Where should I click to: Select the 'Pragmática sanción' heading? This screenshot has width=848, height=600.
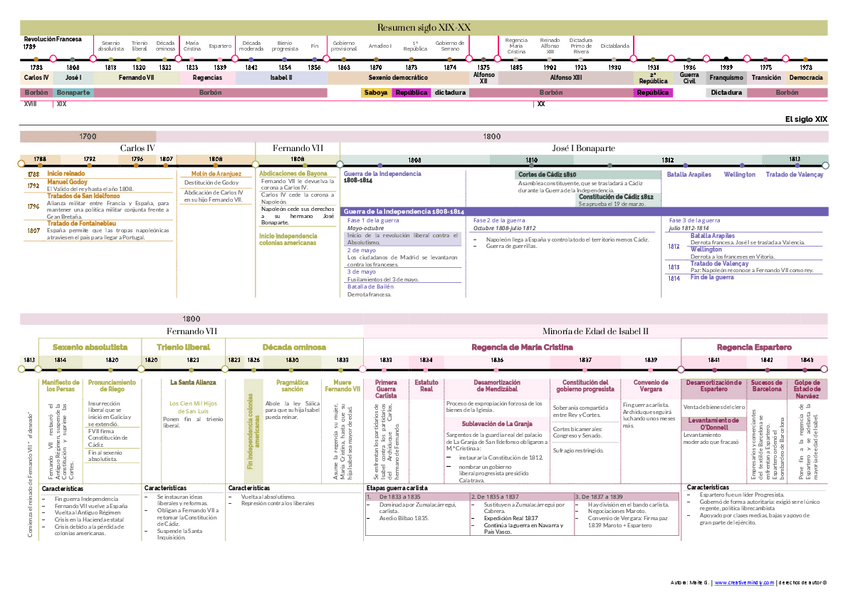tap(292, 385)
